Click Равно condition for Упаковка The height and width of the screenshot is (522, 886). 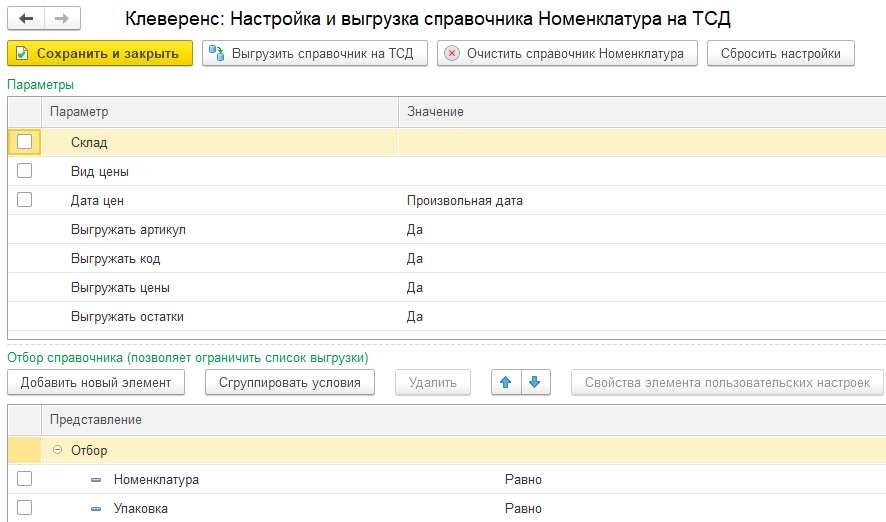(x=523, y=508)
